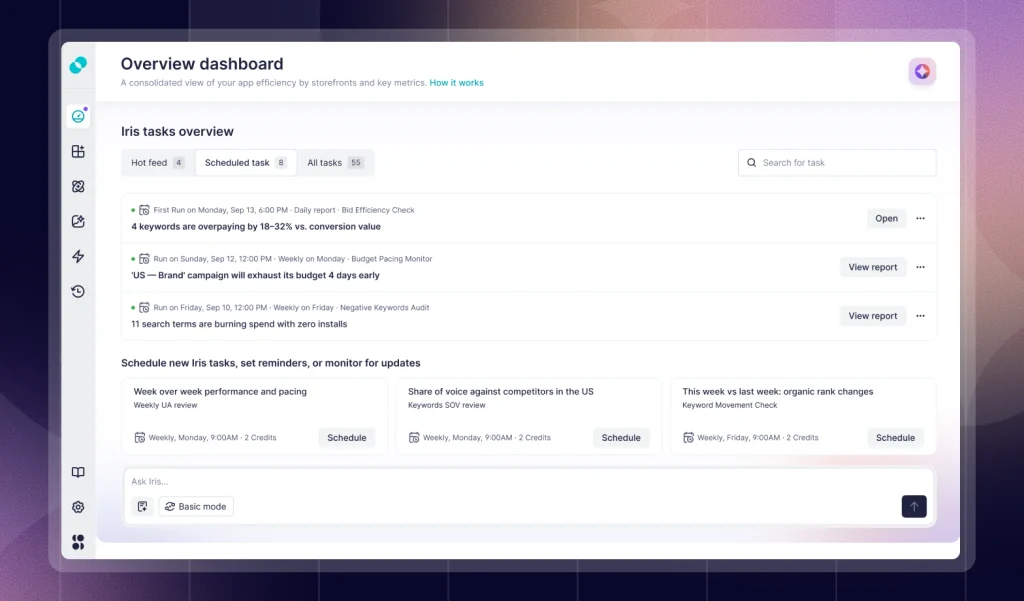Click 'This week vs last week' card title
The width and height of the screenshot is (1024, 601).
click(778, 391)
